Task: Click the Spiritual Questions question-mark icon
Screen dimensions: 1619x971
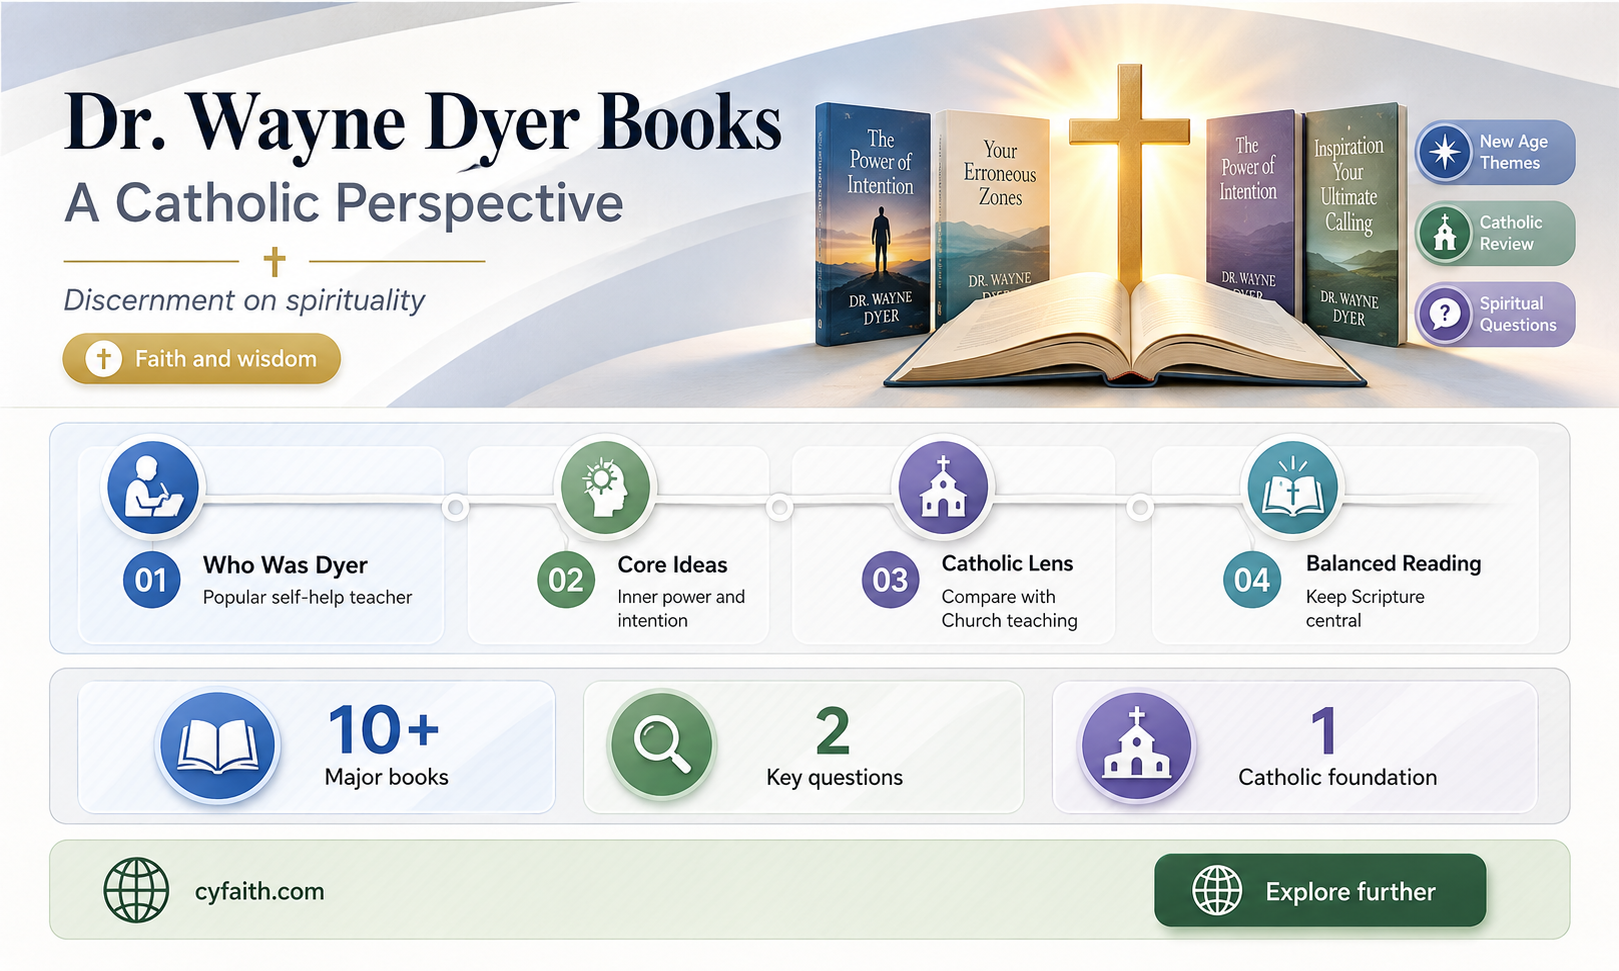Action: 1444,314
